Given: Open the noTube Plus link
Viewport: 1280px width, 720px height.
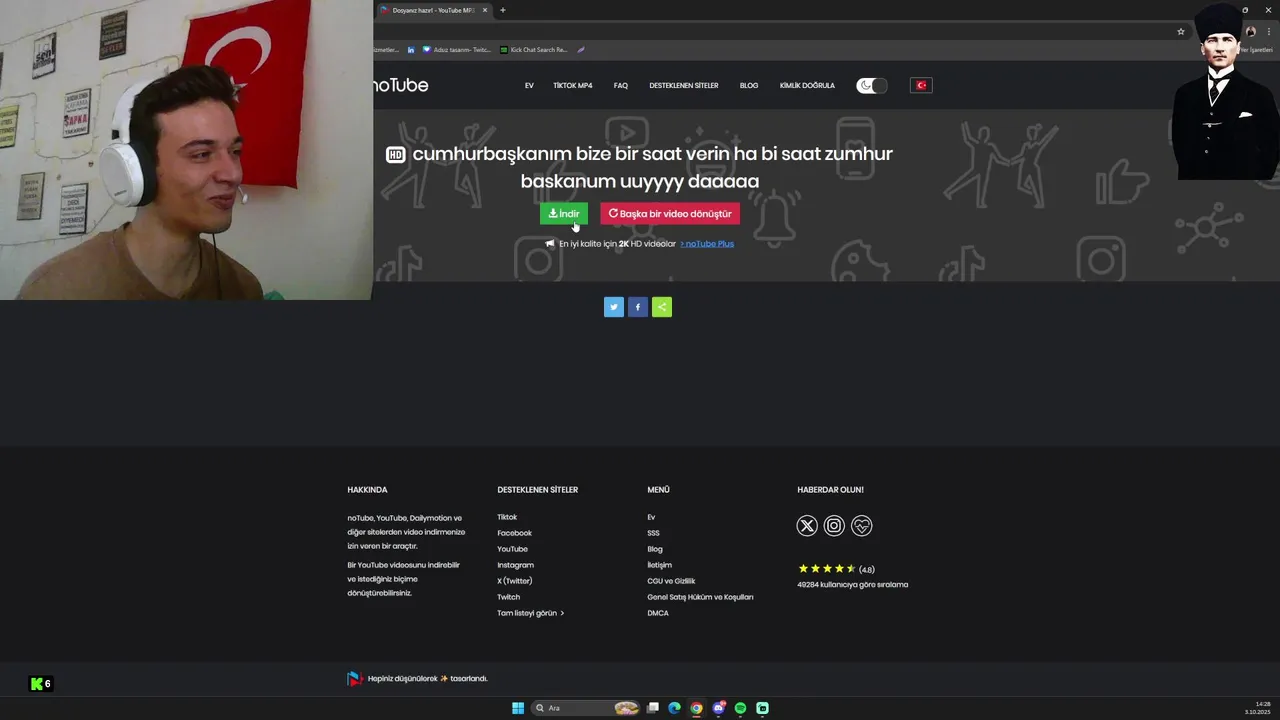Looking at the screenshot, I should (x=707, y=244).
